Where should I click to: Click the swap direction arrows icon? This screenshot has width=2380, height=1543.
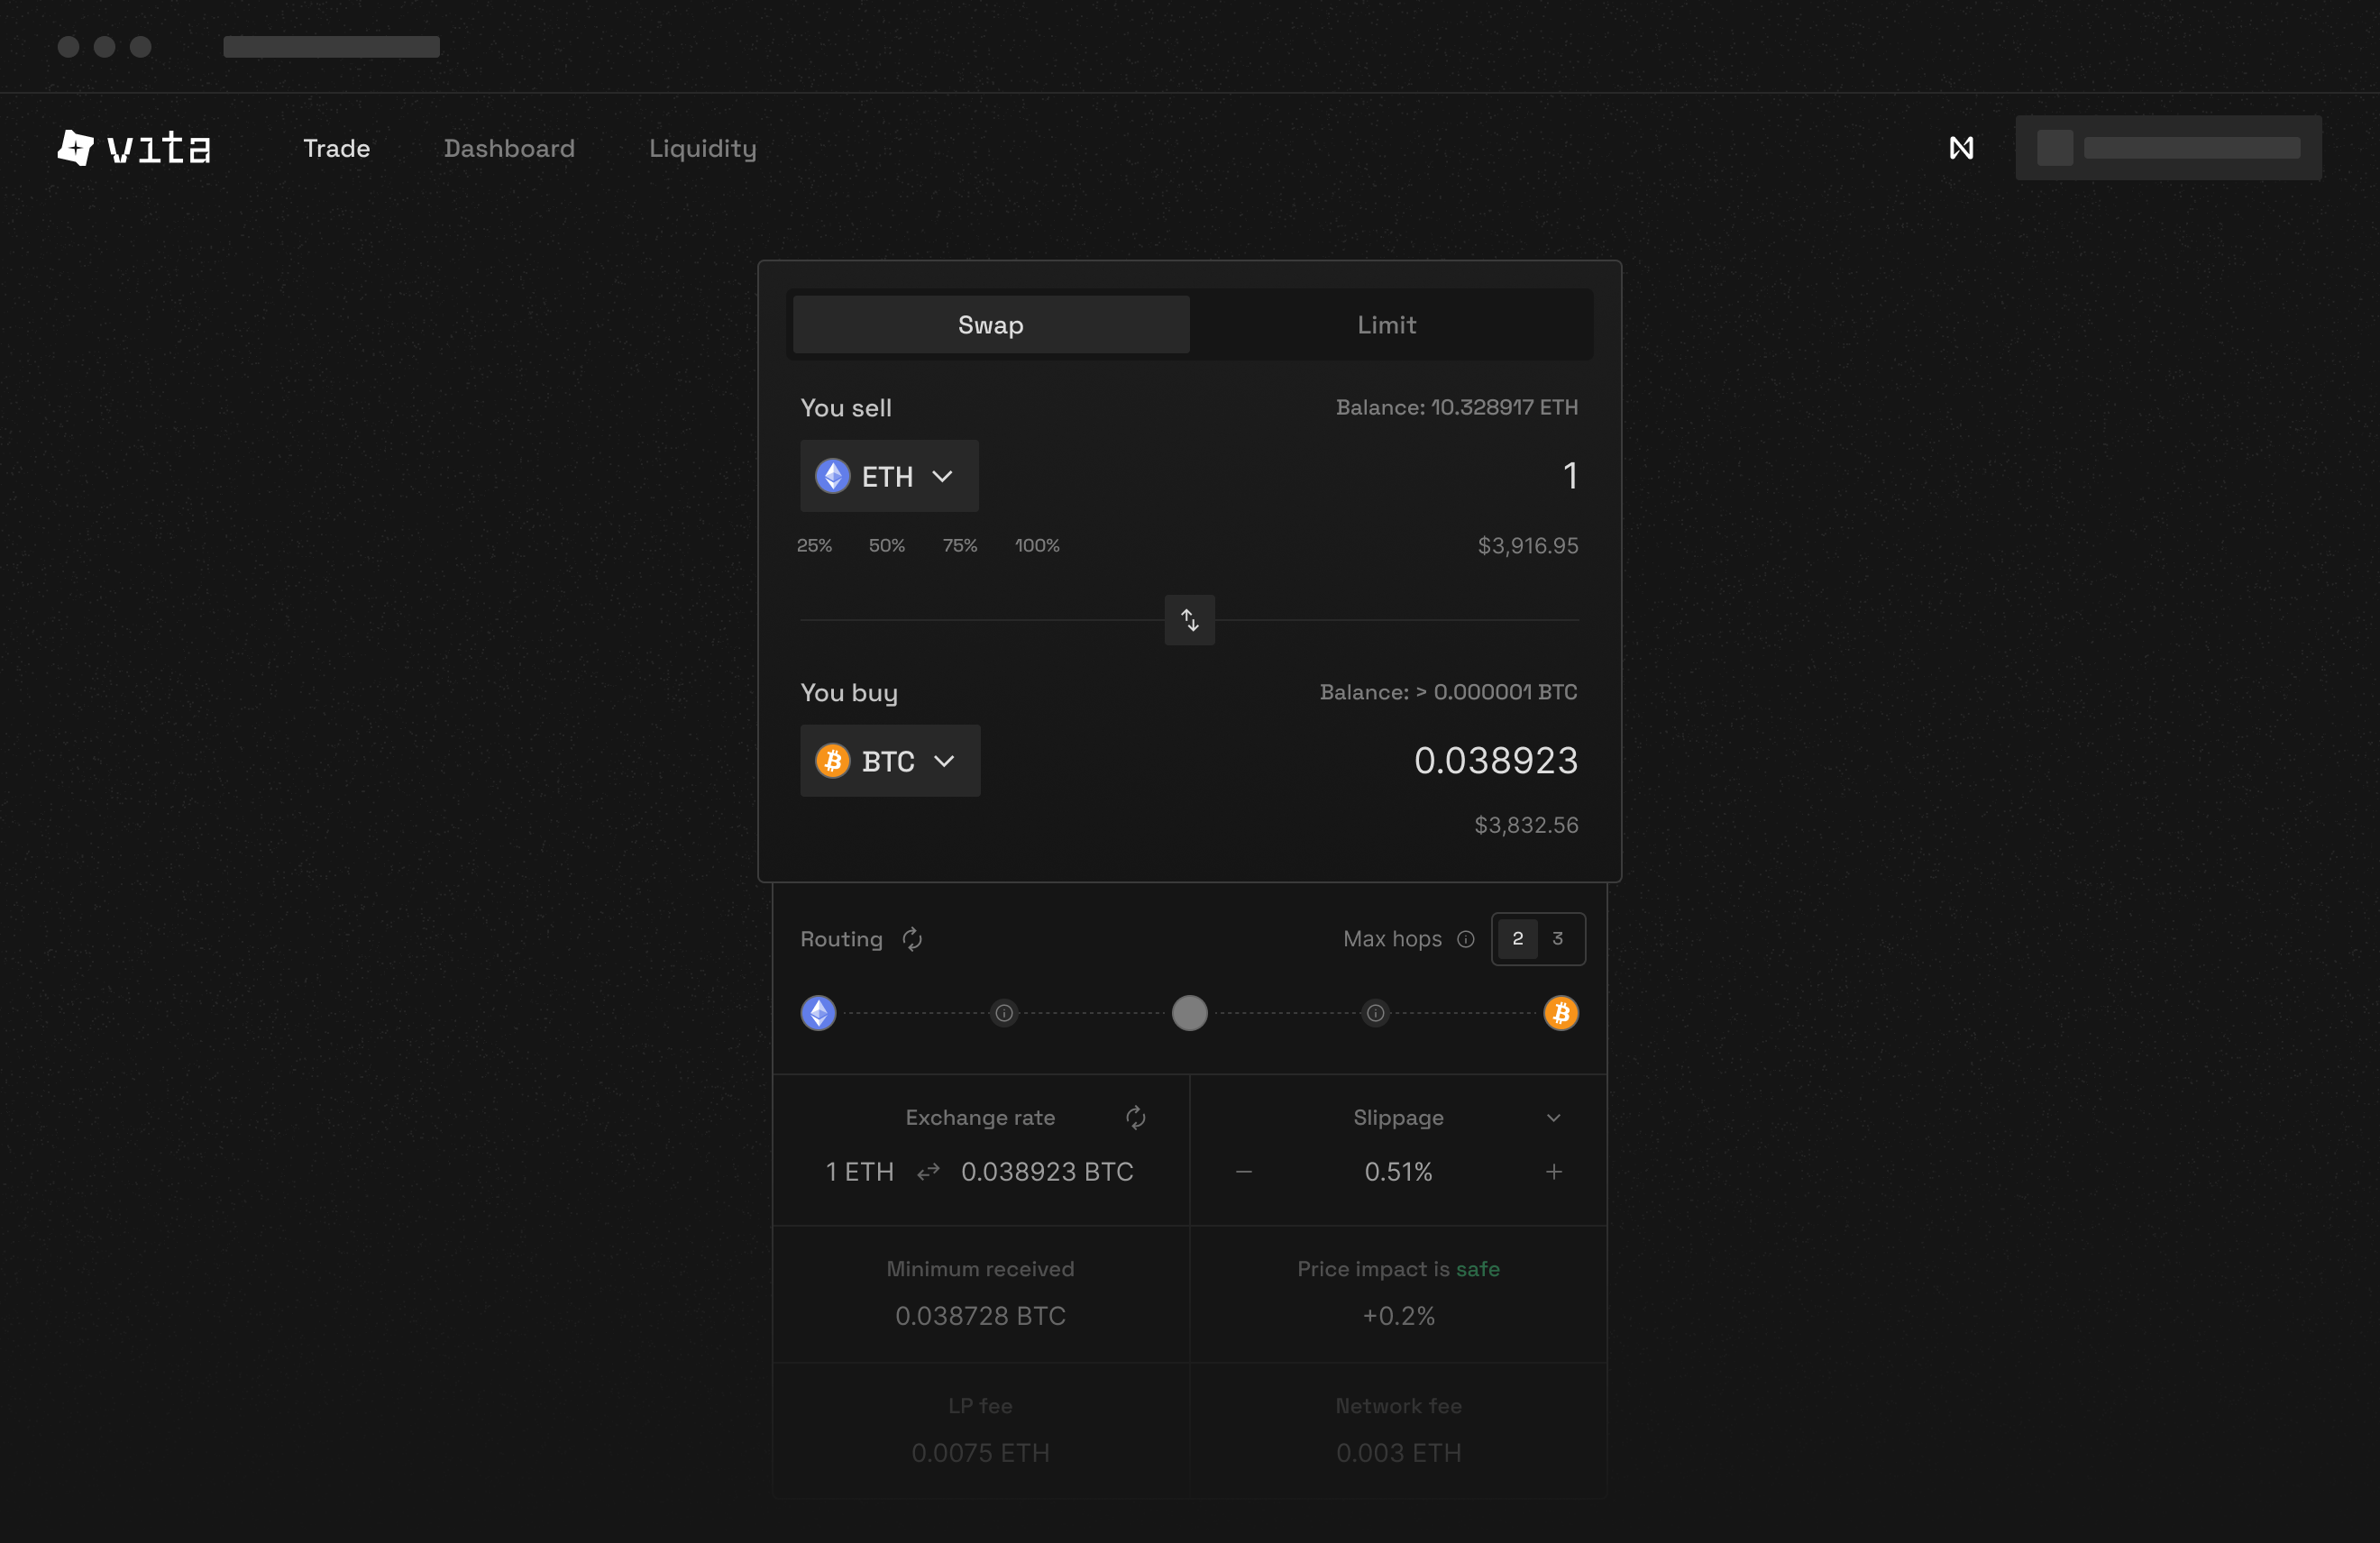1189,620
